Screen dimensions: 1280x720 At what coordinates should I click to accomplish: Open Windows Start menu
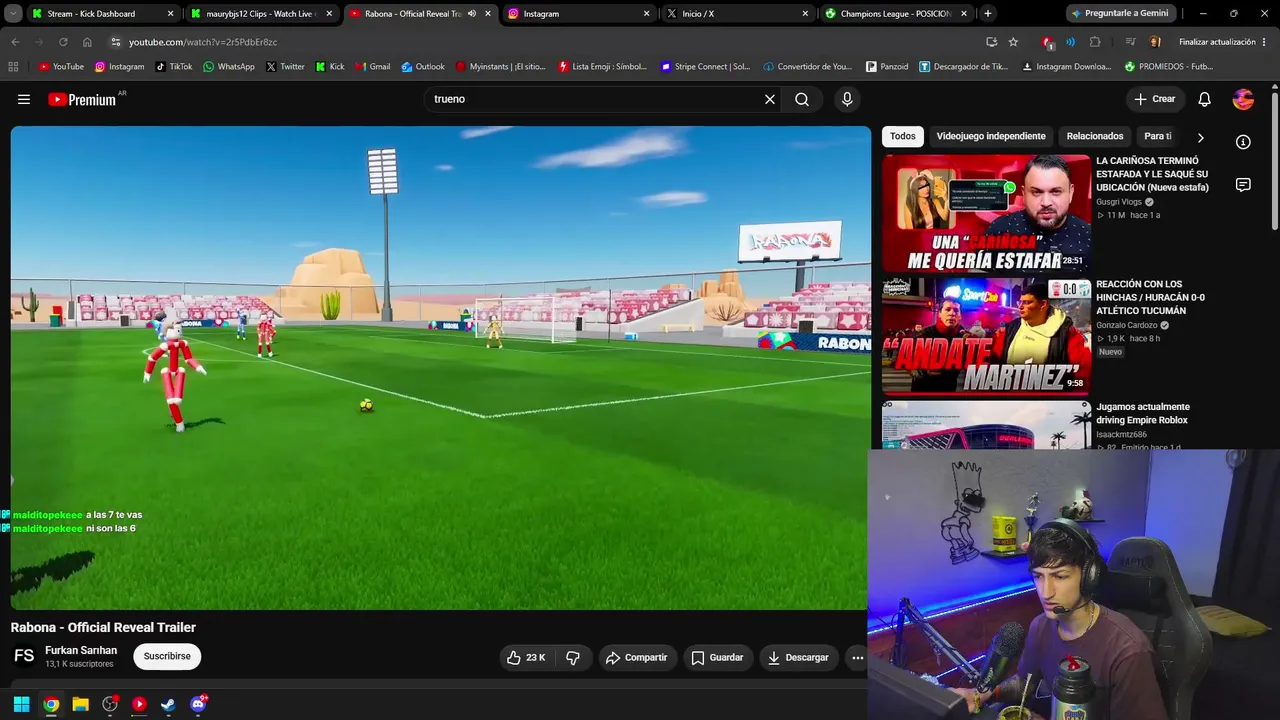click(21, 704)
